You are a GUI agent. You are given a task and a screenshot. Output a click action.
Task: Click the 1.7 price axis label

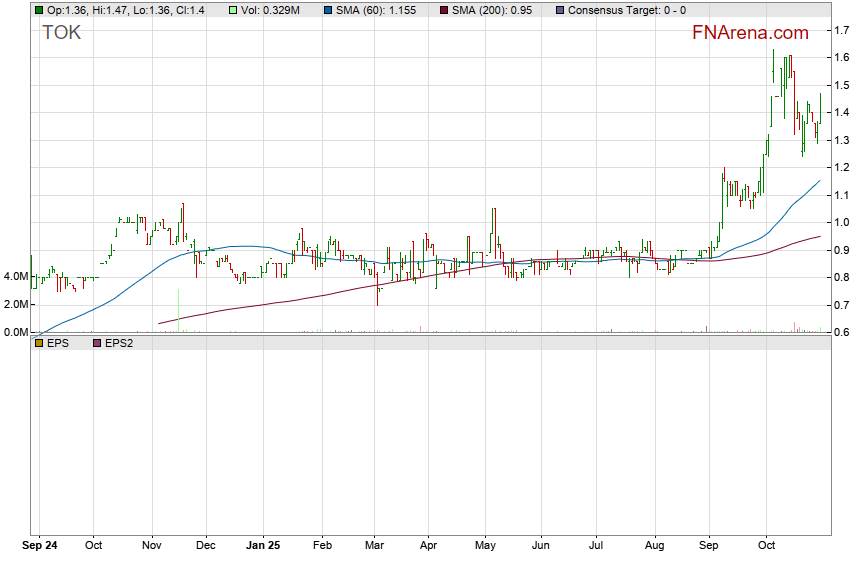tap(843, 32)
